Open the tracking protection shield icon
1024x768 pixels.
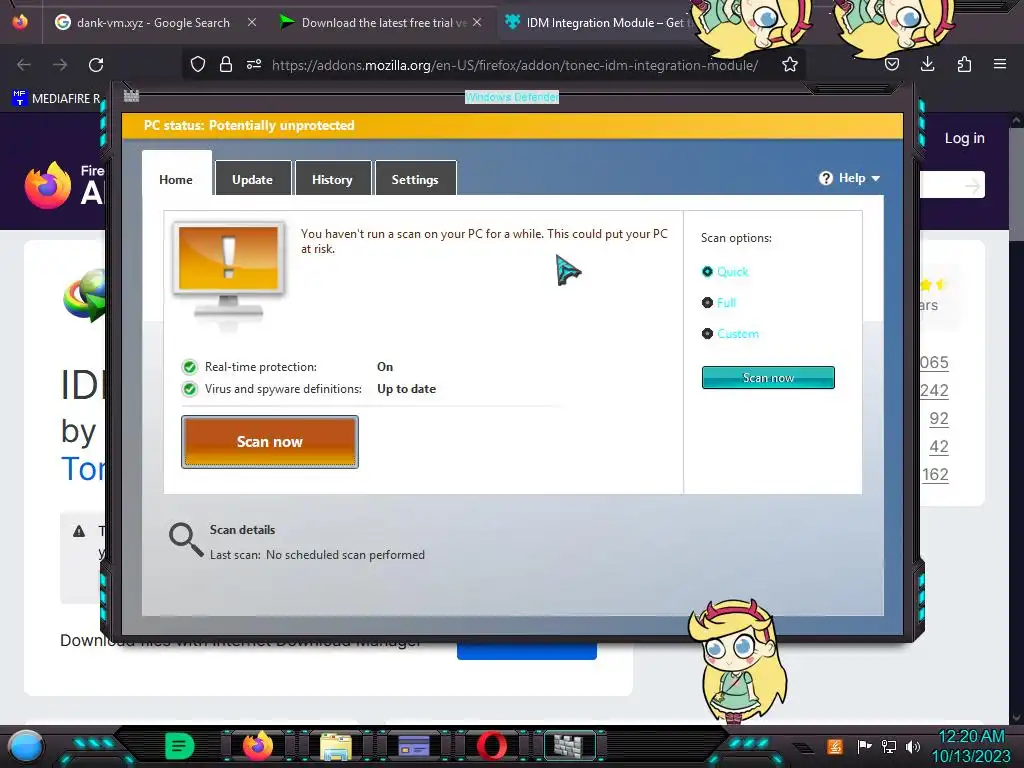pyautogui.click(x=198, y=65)
